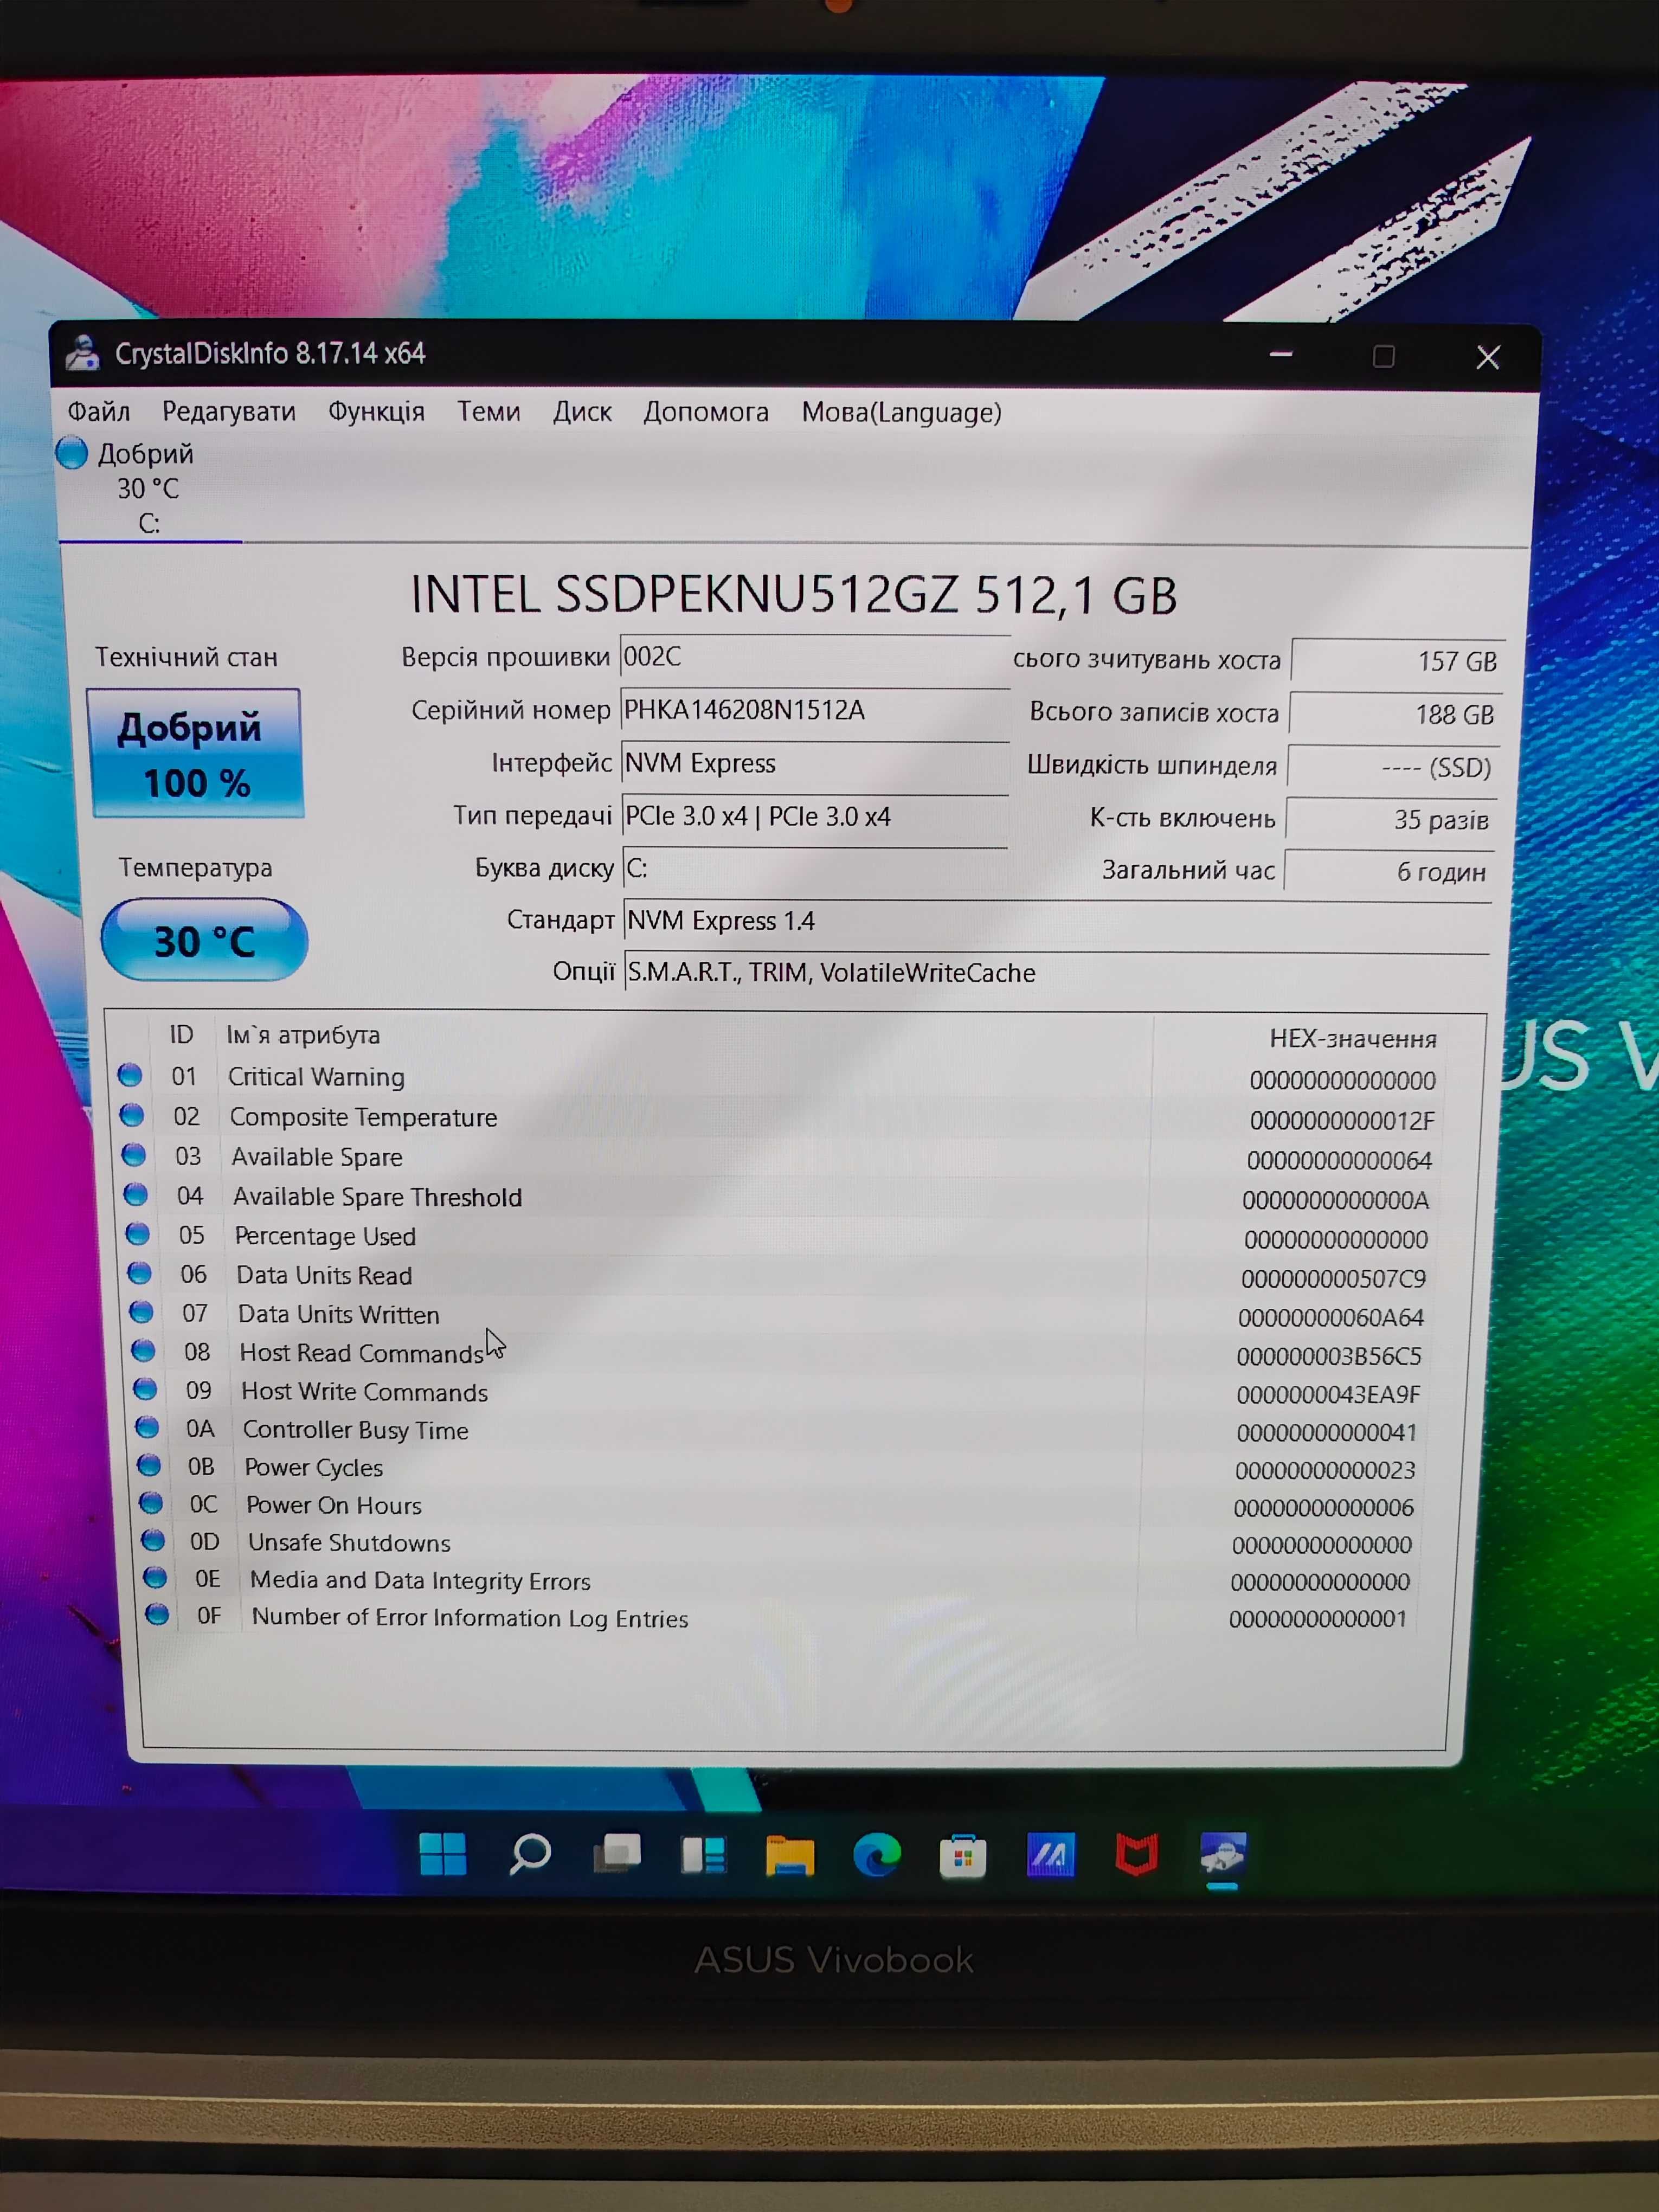Open the Теми menu

(488, 411)
